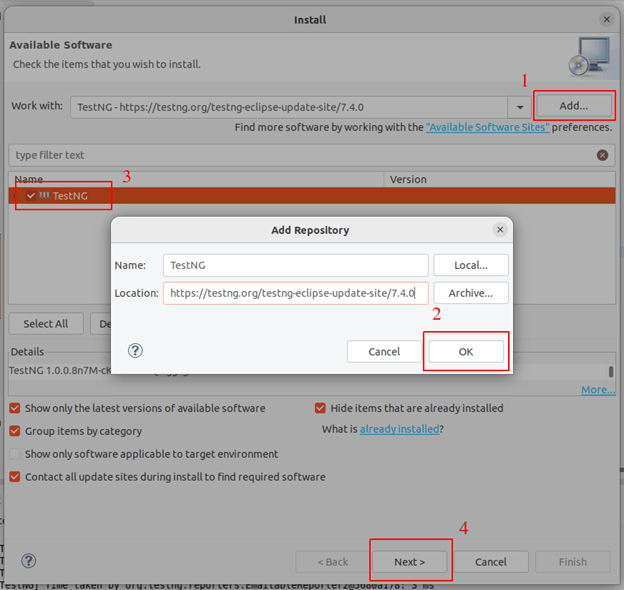Viewport: 624px width, 590px height.
Task: Close the Add Repository dialog
Action: pyautogui.click(x=500, y=230)
